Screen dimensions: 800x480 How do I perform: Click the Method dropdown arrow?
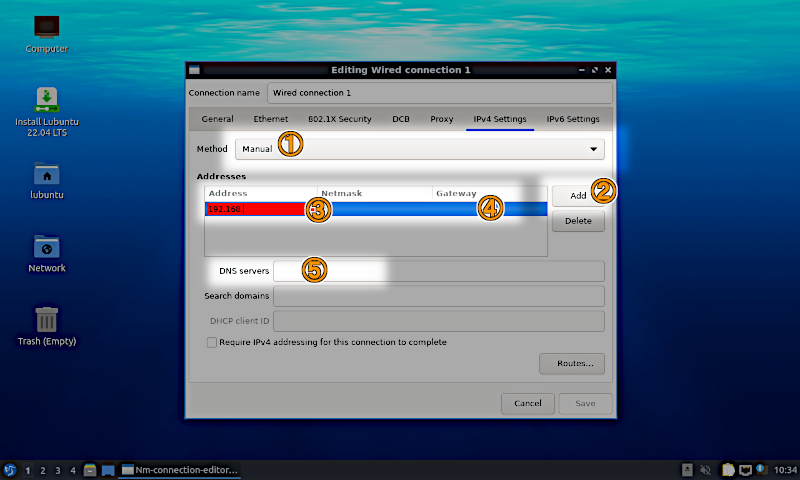pos(593,149)
